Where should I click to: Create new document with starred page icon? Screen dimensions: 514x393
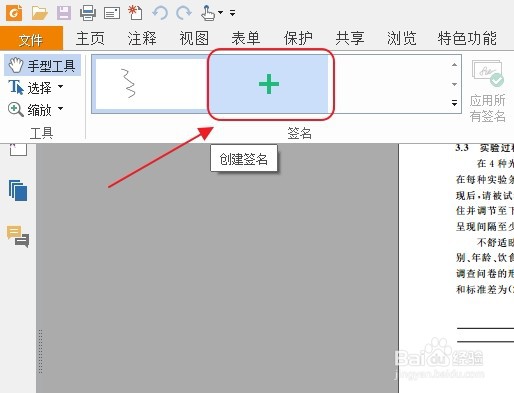tap(135, 13)
